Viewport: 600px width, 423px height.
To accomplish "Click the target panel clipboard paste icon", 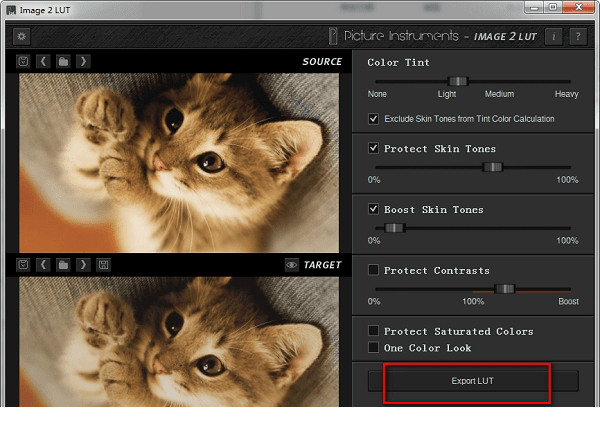I will pyautogui.click(x=23, y=265).
